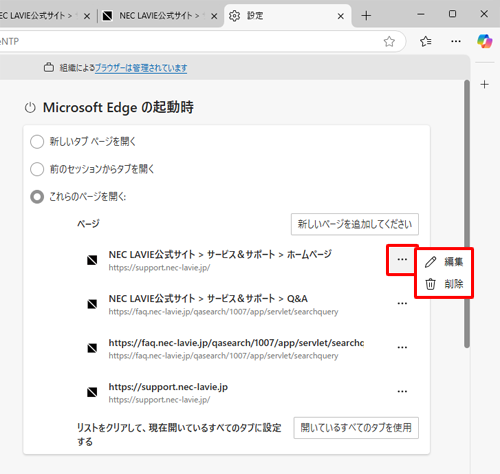Open more actions for ホームページ entry
500x474 pixels.
(402, 259)
